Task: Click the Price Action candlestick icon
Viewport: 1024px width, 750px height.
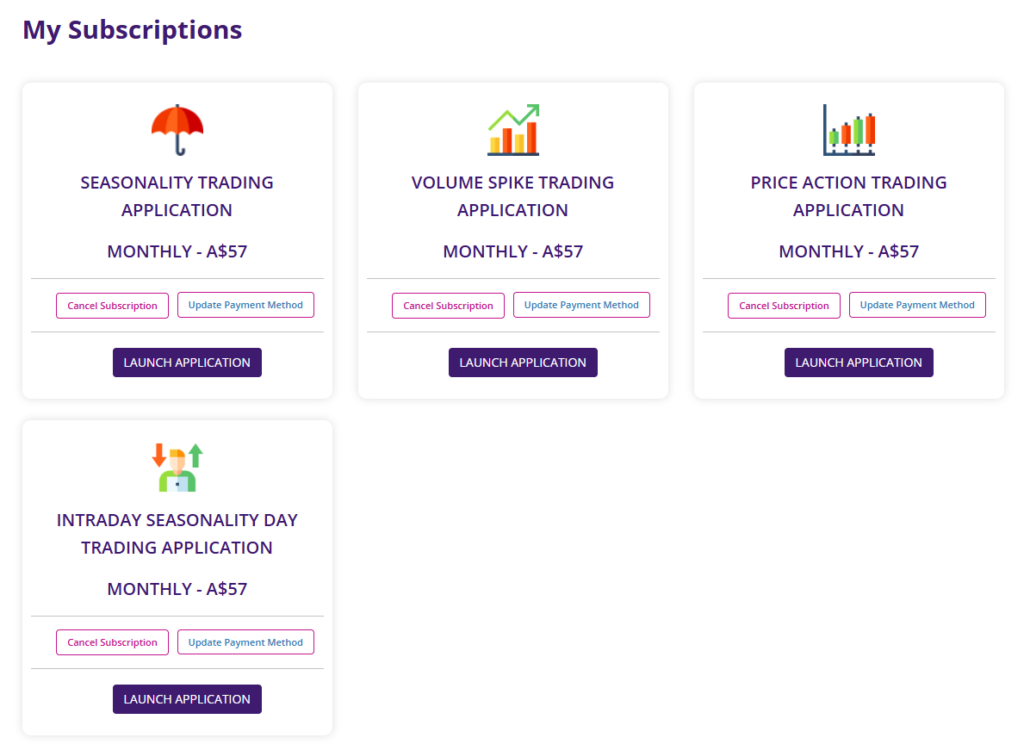Action: 849,130
